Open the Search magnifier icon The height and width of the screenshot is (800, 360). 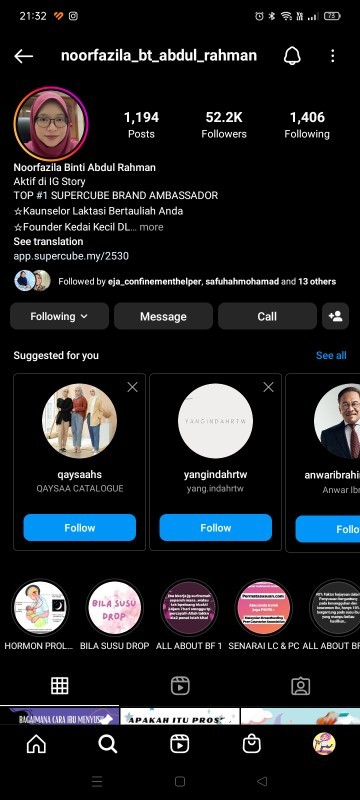108,744
